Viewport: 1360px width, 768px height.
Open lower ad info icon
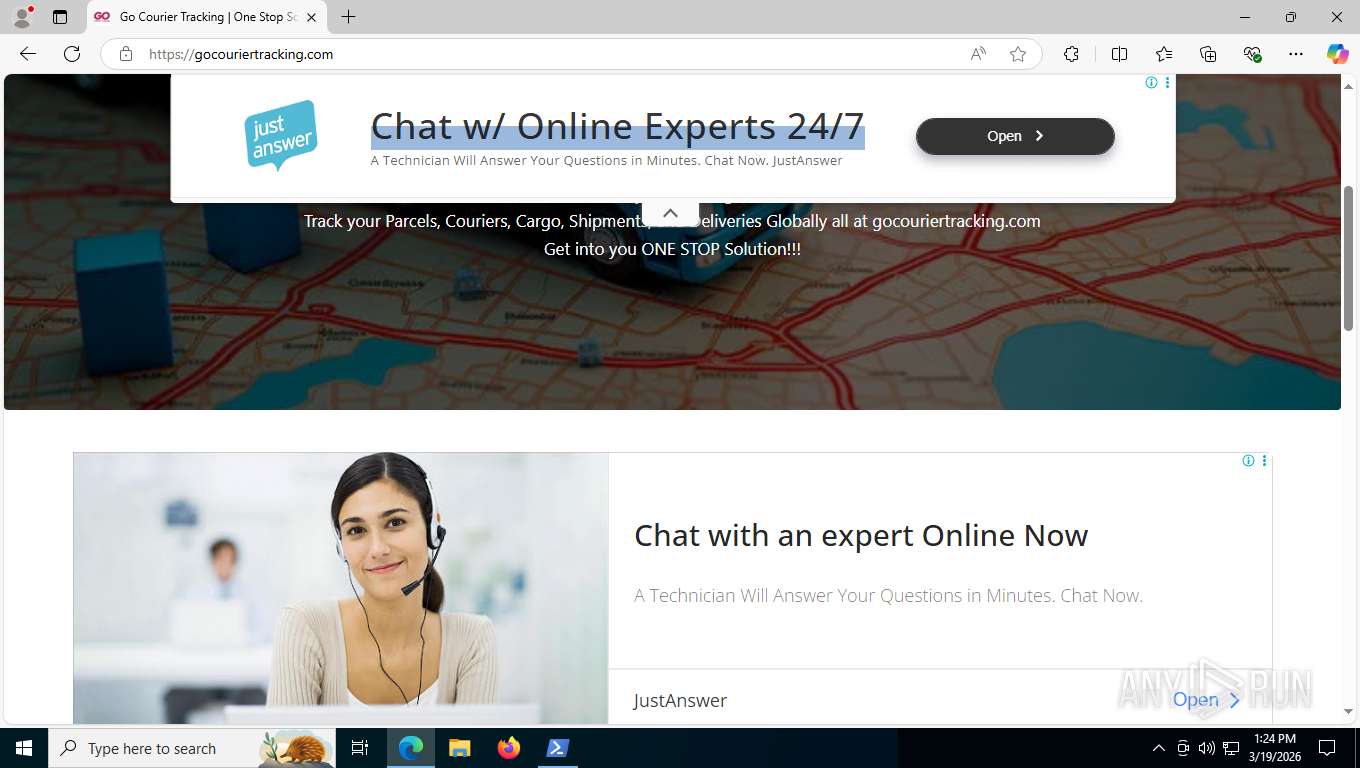1248,461
